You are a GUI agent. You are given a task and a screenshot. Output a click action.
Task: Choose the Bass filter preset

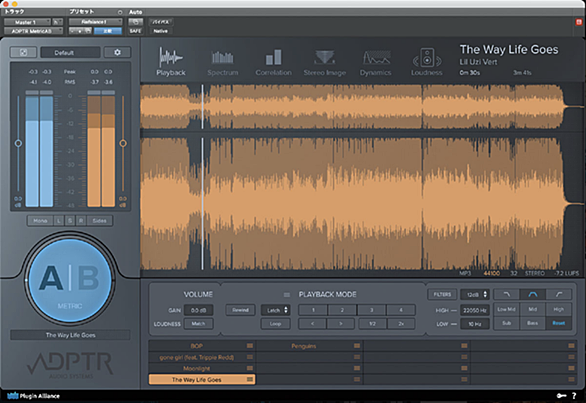[533, 323]
